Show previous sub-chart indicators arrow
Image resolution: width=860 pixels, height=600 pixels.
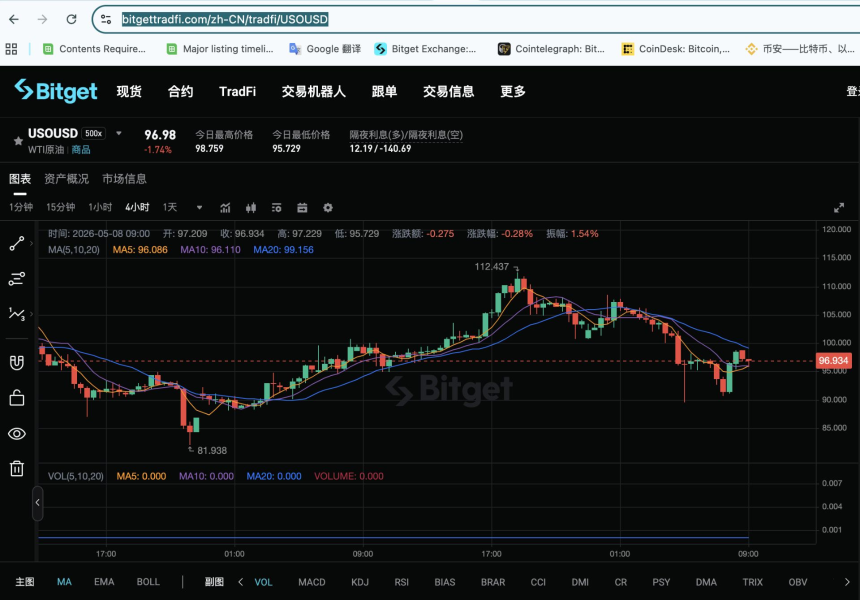click(240, 582)
